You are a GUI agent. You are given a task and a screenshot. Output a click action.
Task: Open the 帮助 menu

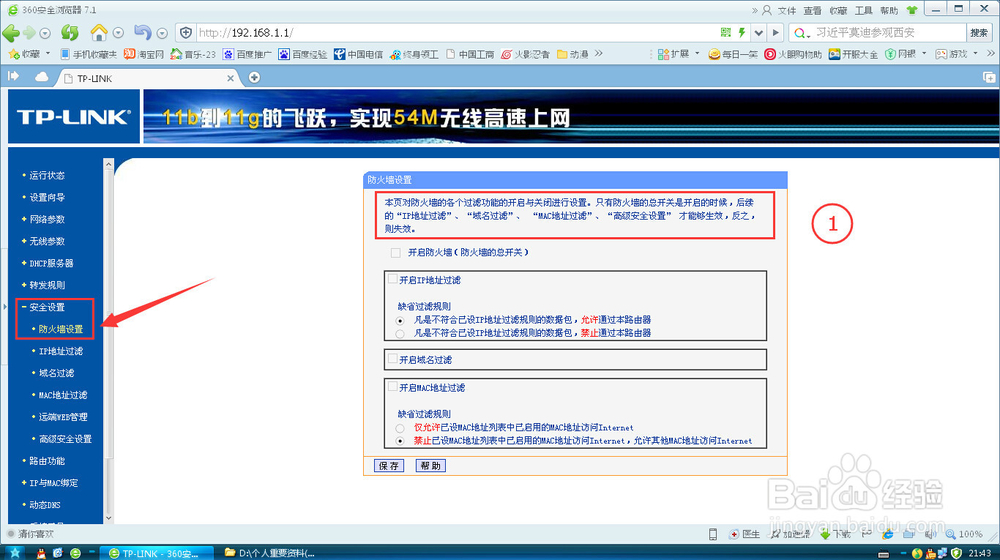(888, 10)
